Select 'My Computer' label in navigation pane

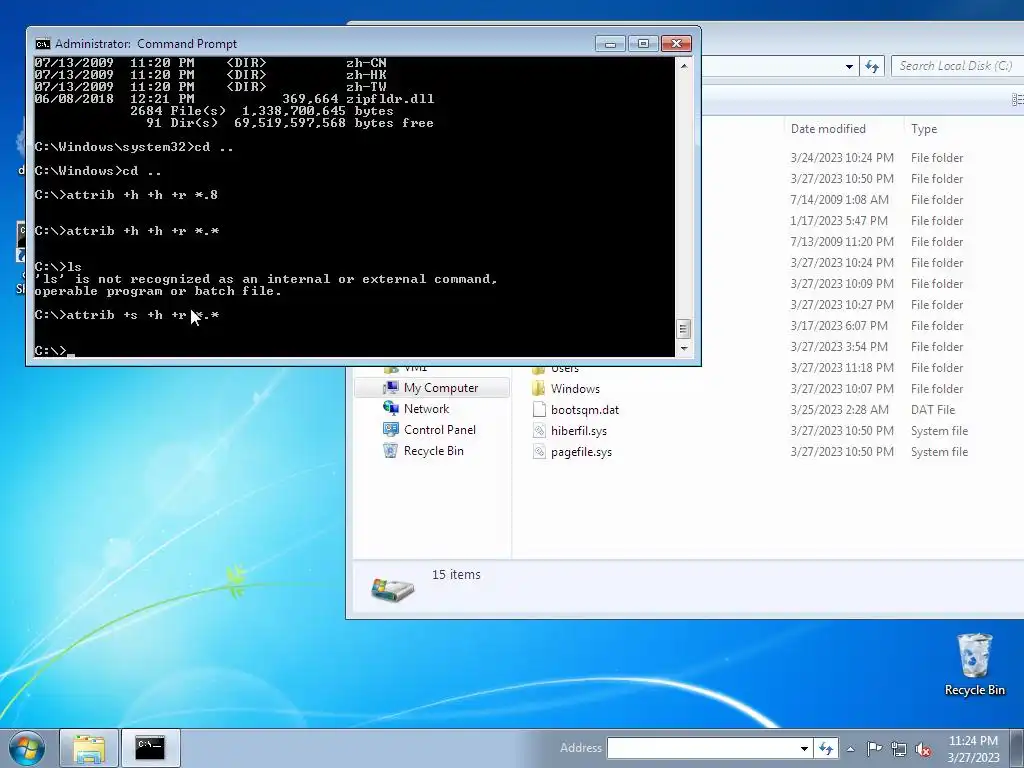pyautogui.click(x=441, y=387)
